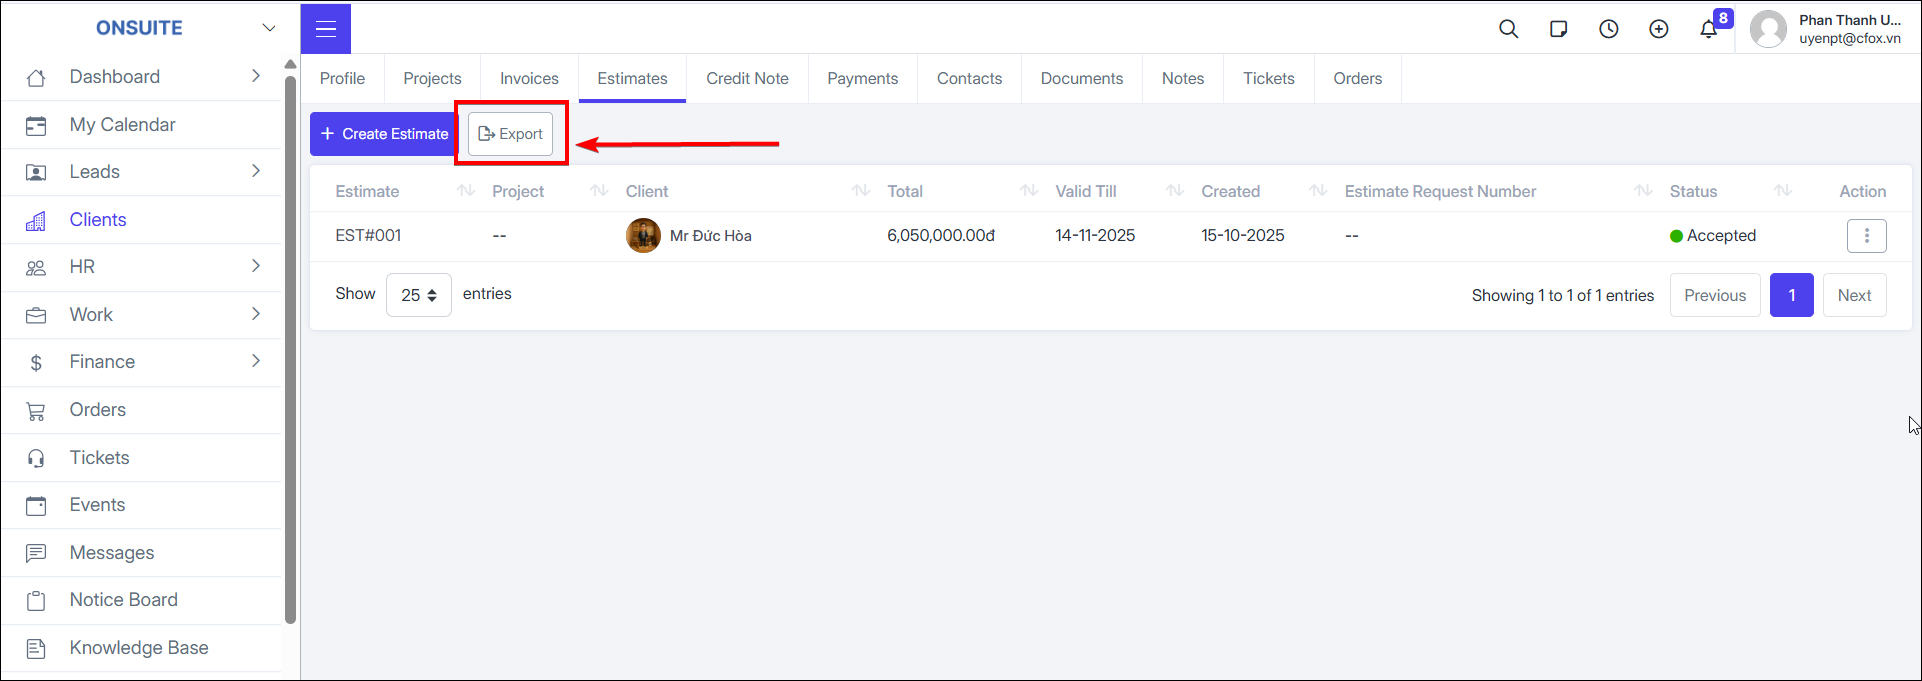The height and width of the screenshot is (681, 1922).
Task: Open notifications bell icon
Action: pos(1708,29)
